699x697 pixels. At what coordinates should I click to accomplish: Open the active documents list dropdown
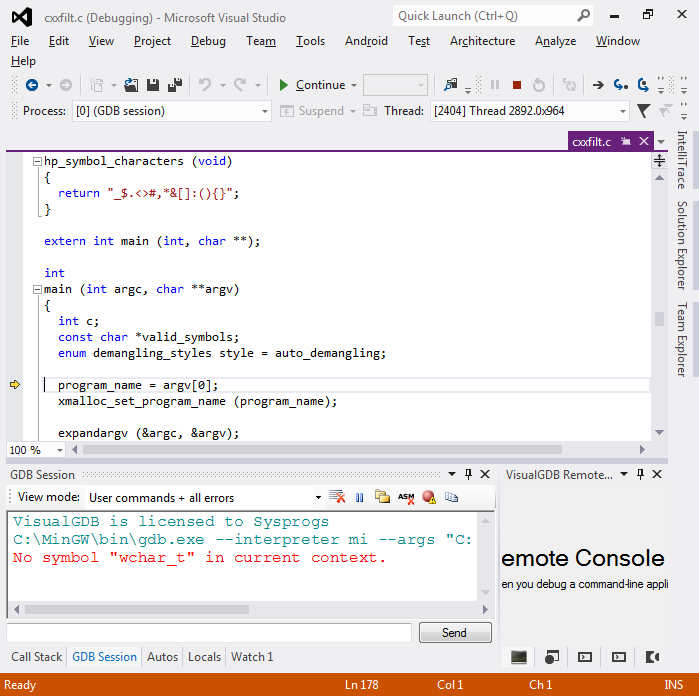click(661, 142)
